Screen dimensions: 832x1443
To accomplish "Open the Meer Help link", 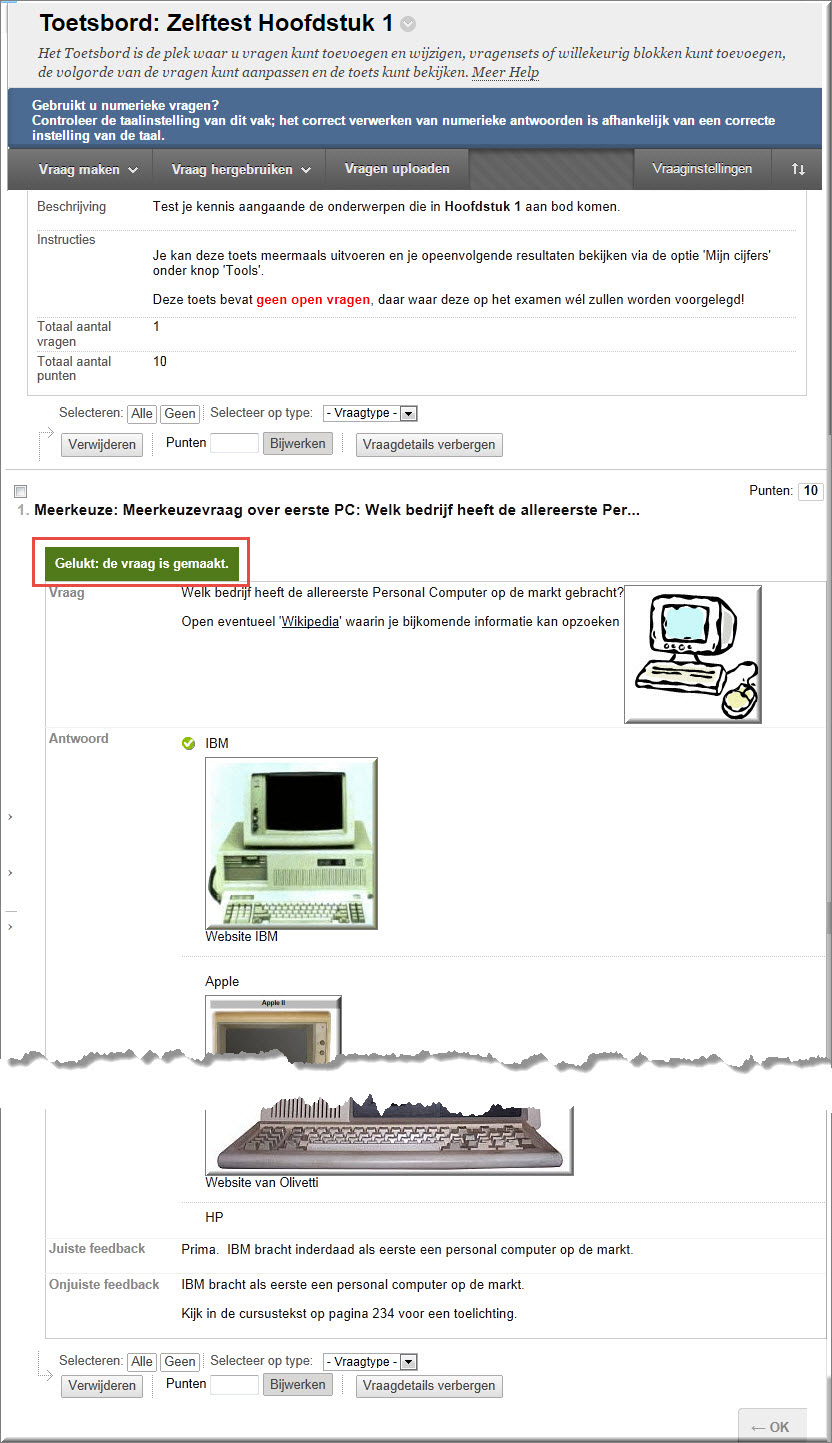I will [x=505, y=72].
